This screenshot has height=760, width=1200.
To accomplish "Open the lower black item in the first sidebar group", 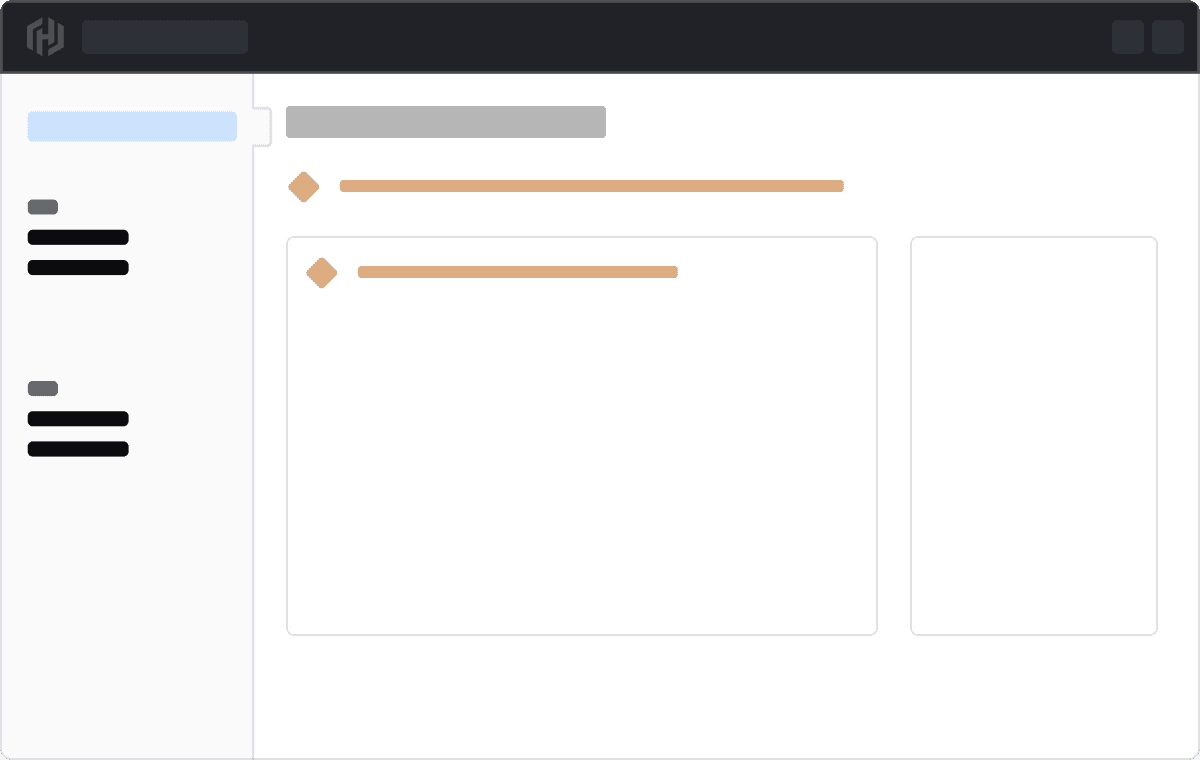I will [78, 268].
